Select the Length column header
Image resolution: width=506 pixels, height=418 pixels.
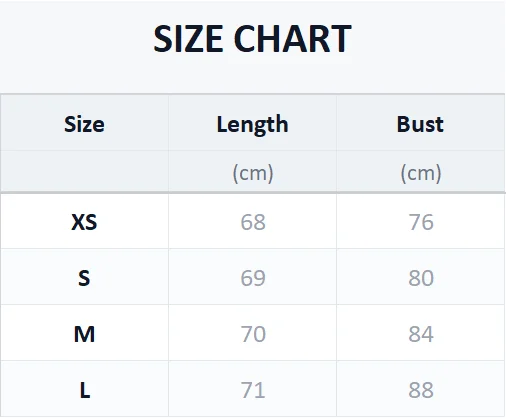[252, 125]
